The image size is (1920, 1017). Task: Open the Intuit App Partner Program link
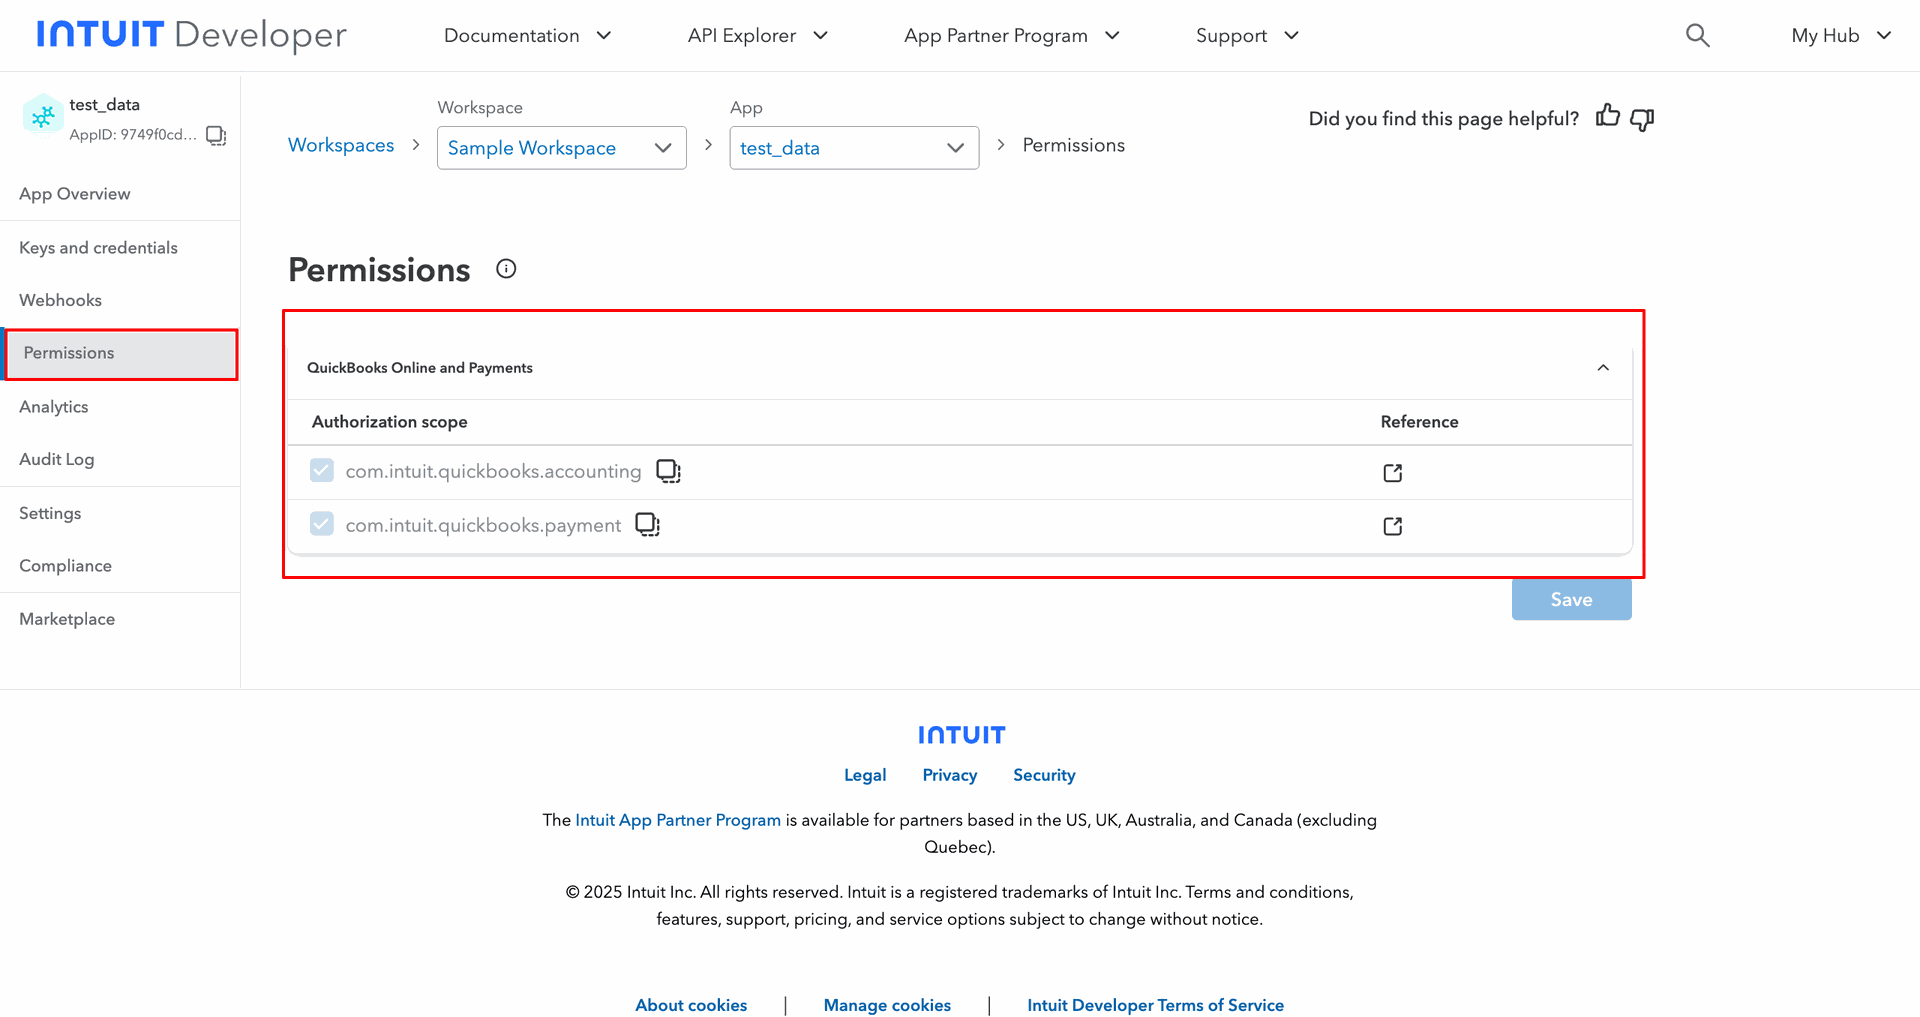(678, 820)
